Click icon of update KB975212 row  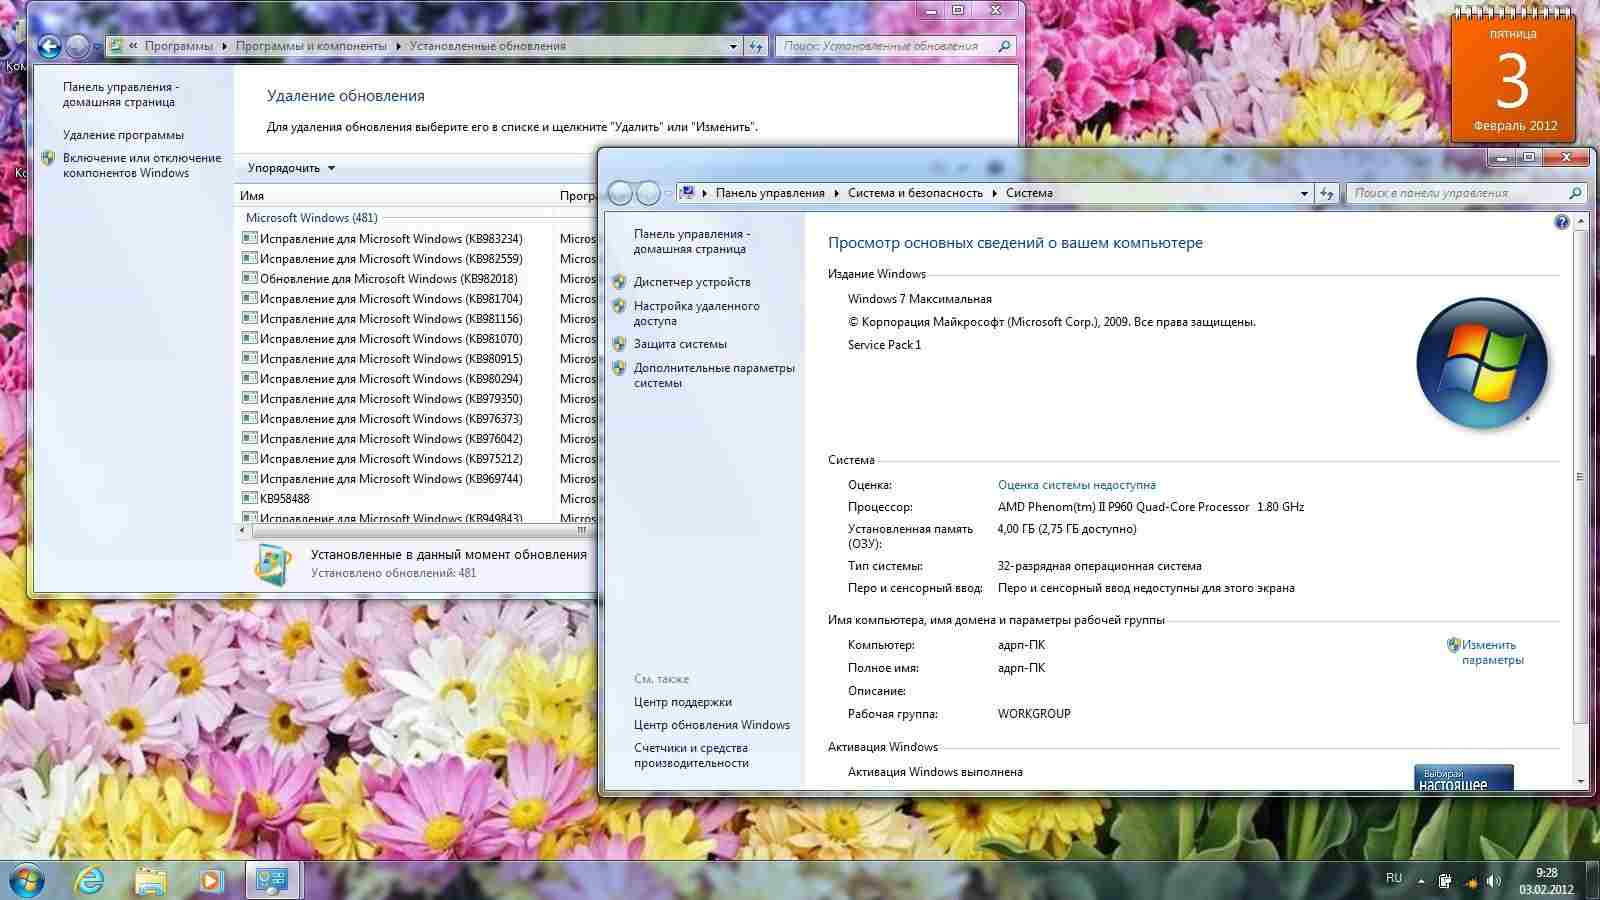[250, 459]
